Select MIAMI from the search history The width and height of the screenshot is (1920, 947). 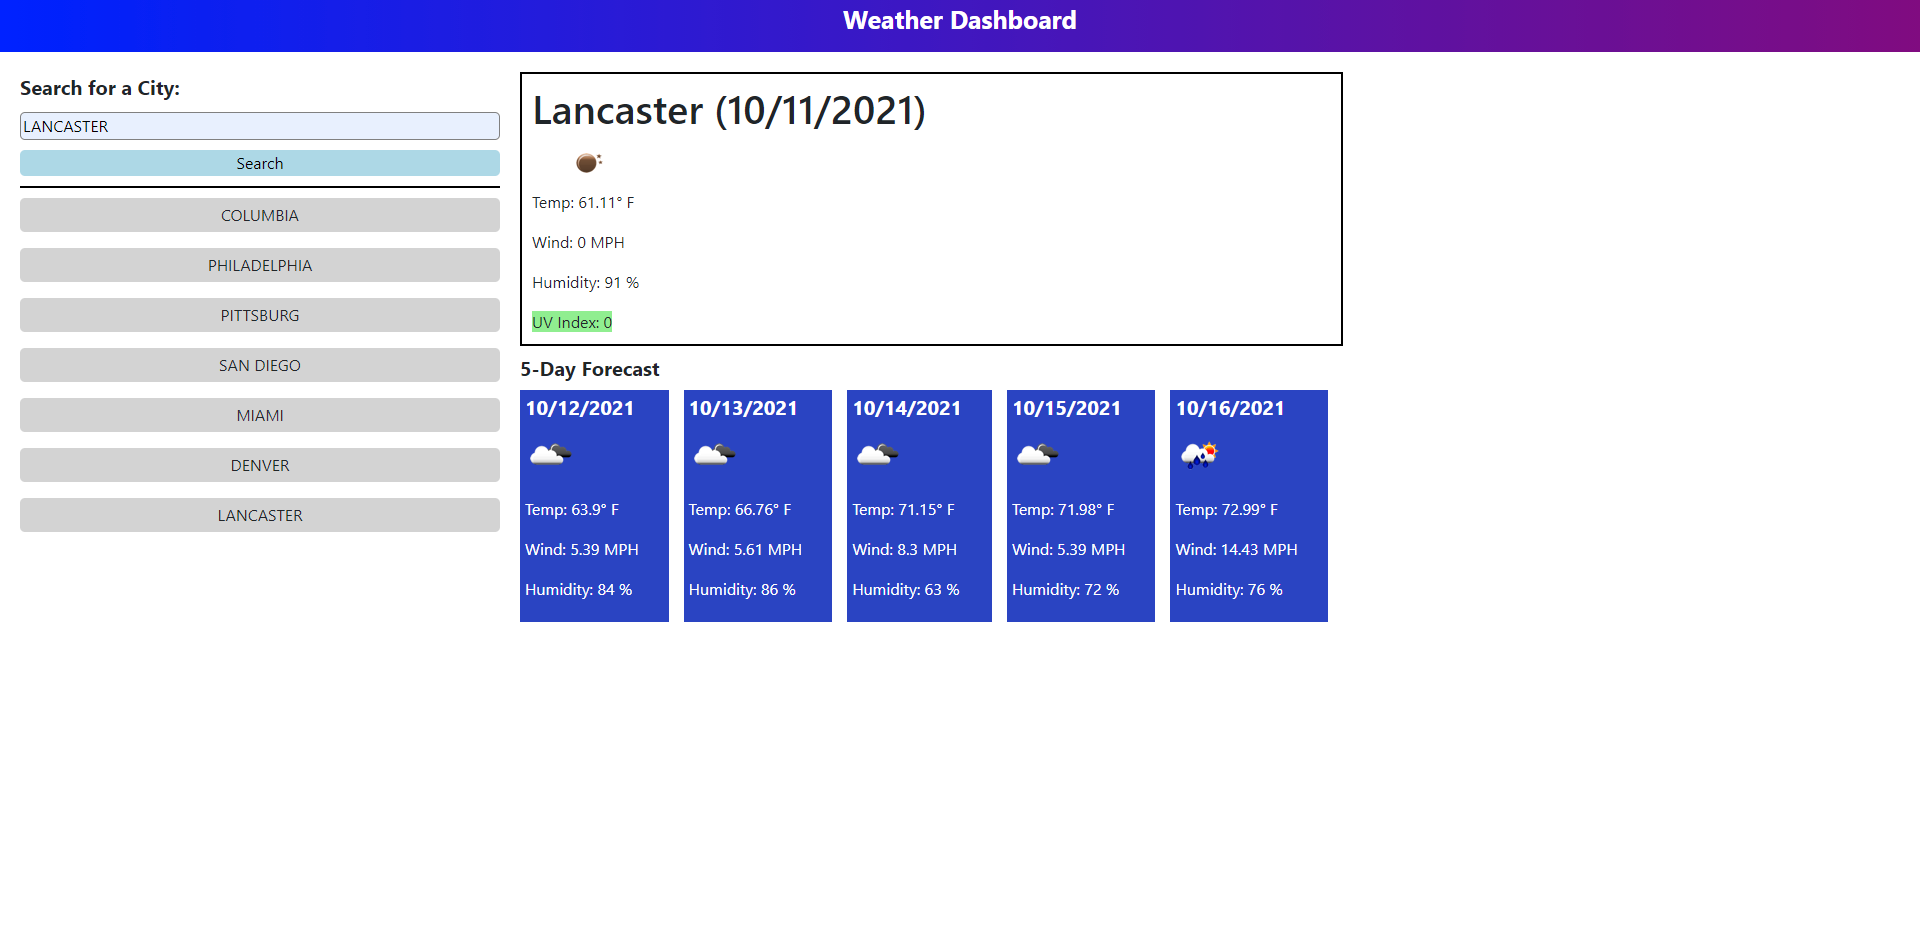click(x=259, y=414)
